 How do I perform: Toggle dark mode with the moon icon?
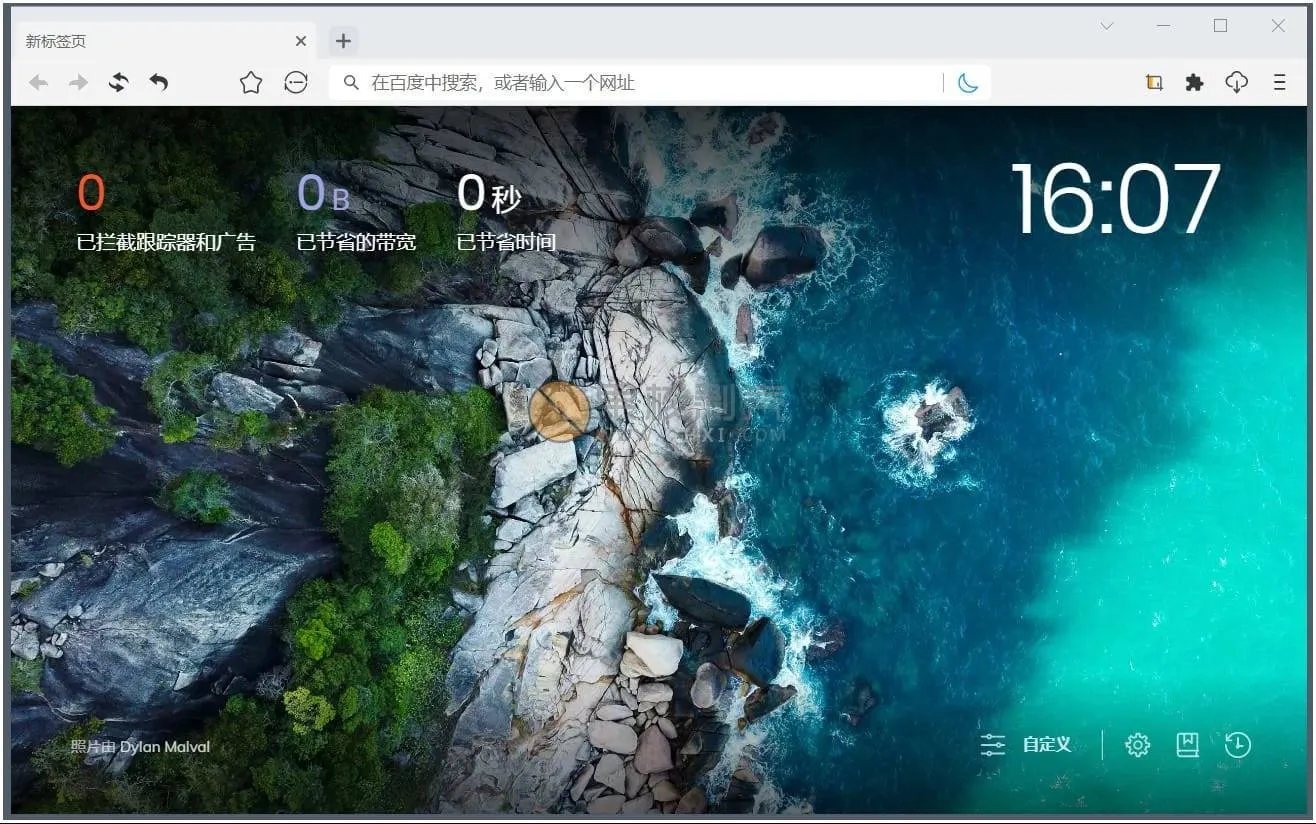pyautogui.click(x=967, y=83)
